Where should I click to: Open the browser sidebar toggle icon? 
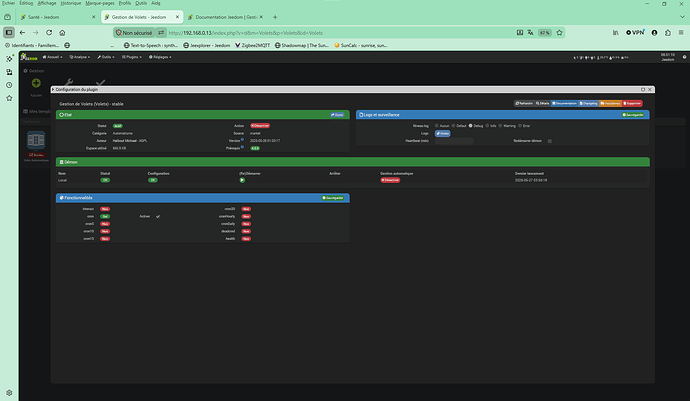9,33
